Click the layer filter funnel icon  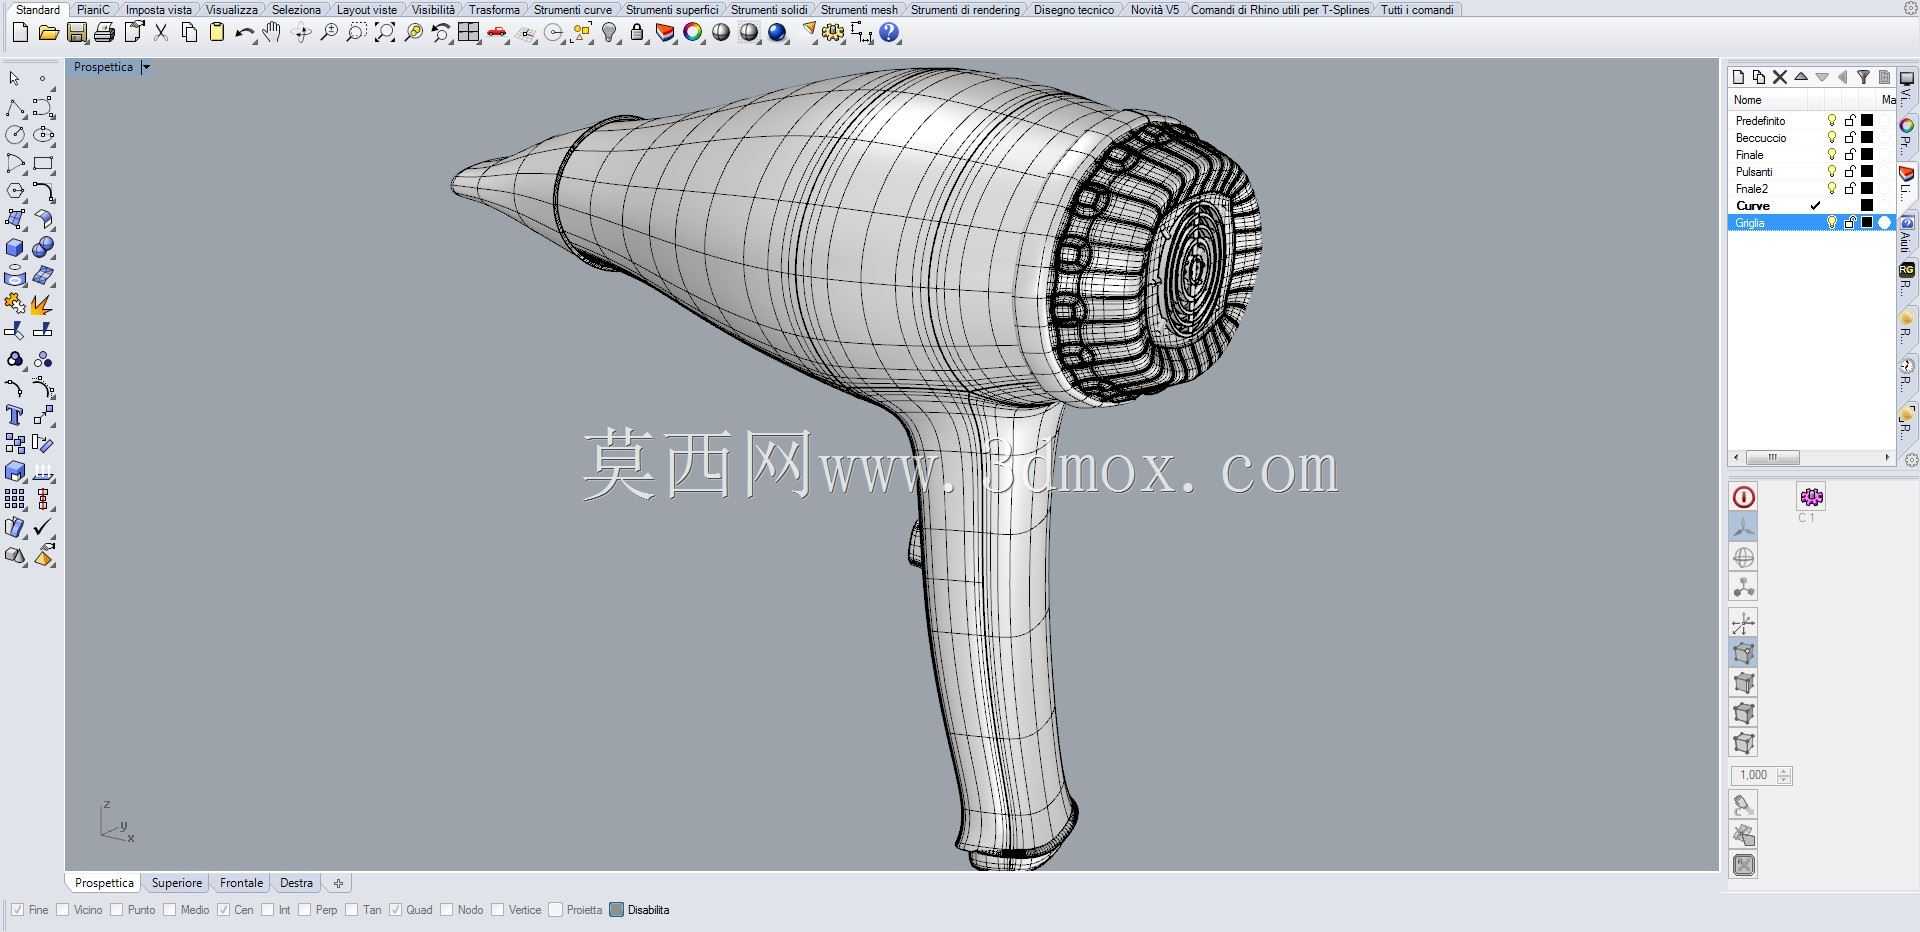(x=1863, y=77)
